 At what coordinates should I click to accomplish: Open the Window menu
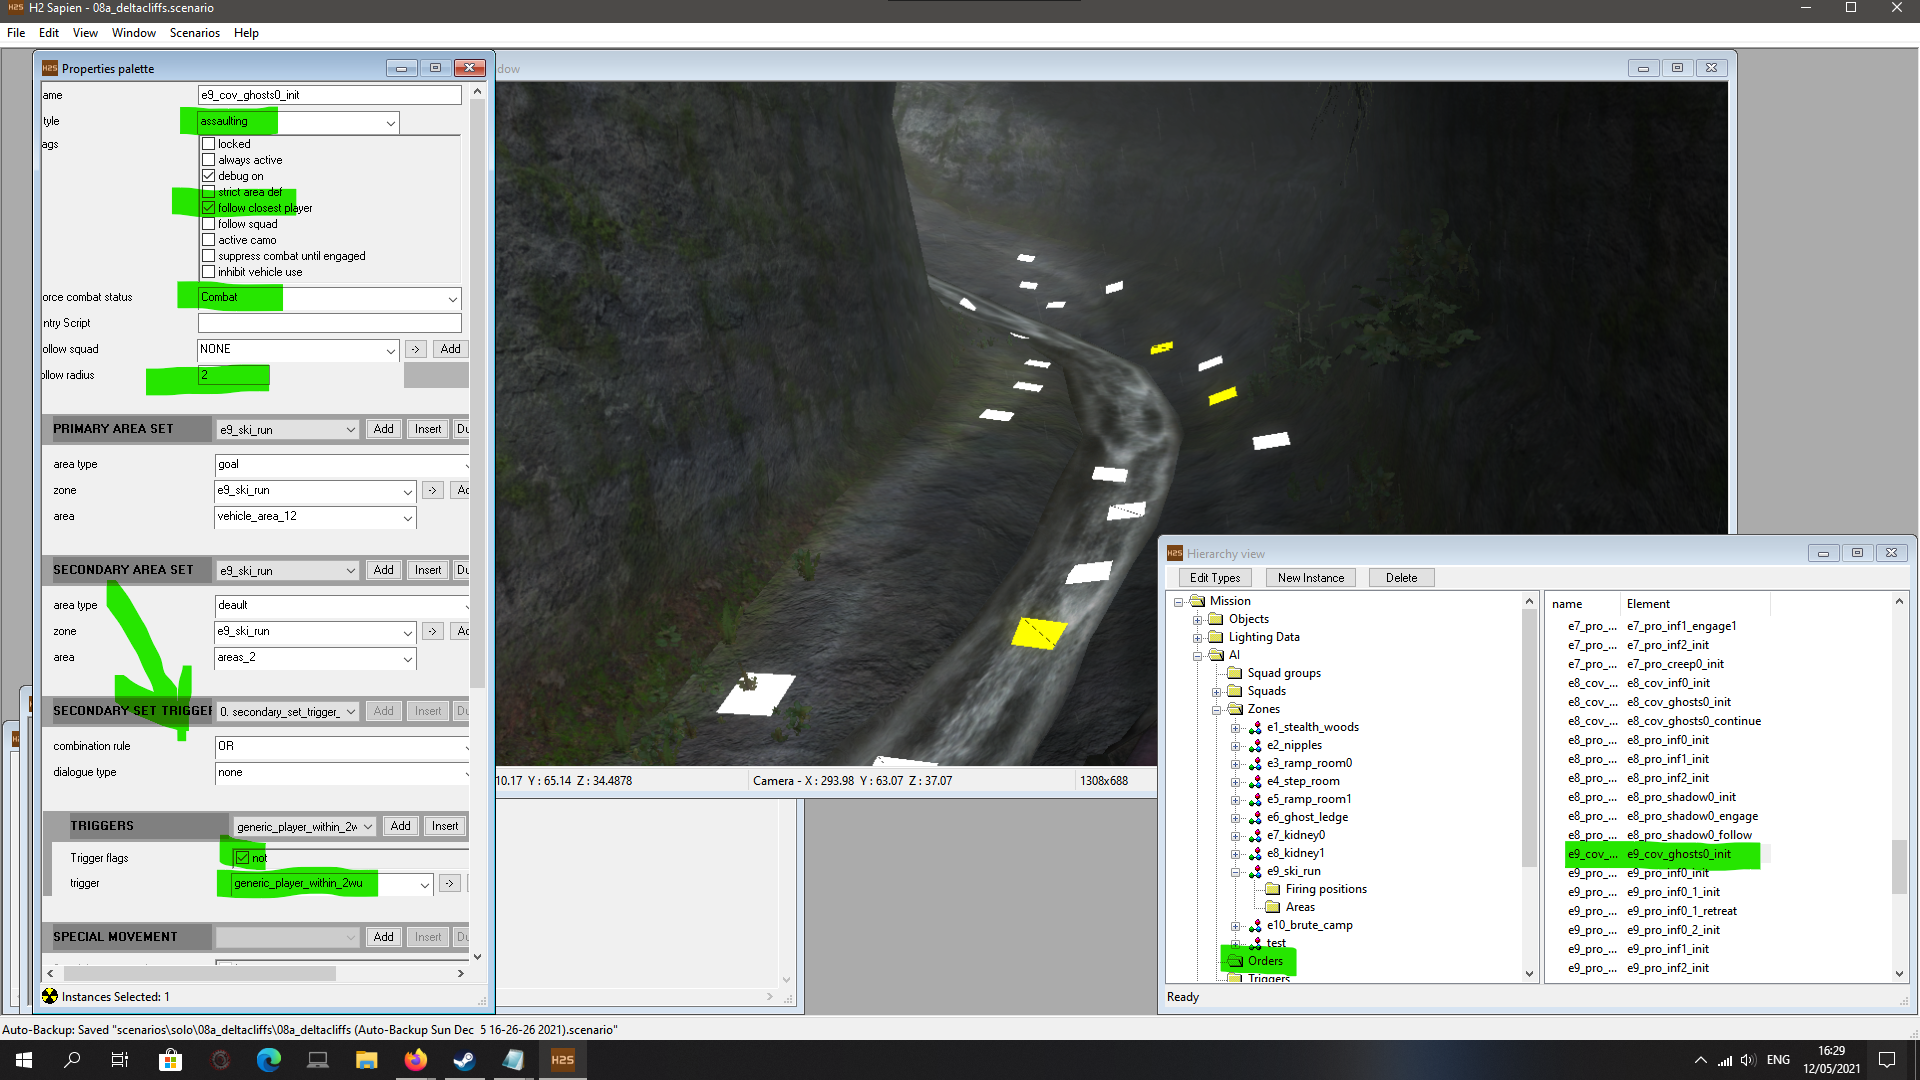click(x=133, y=33)
